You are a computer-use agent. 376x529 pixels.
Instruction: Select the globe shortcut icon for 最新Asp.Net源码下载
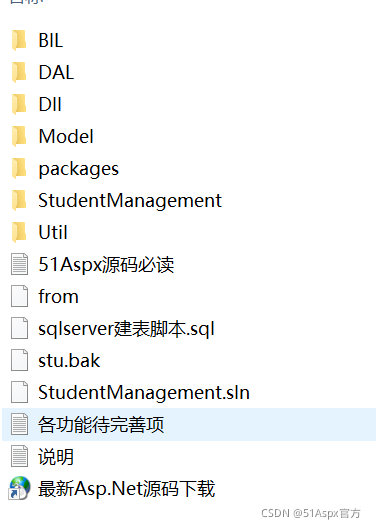[19, 488]
